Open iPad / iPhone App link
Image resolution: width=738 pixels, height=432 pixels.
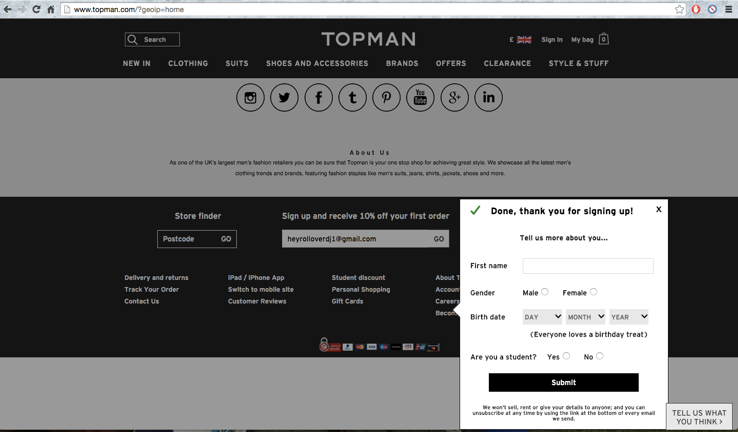[256, 278]
